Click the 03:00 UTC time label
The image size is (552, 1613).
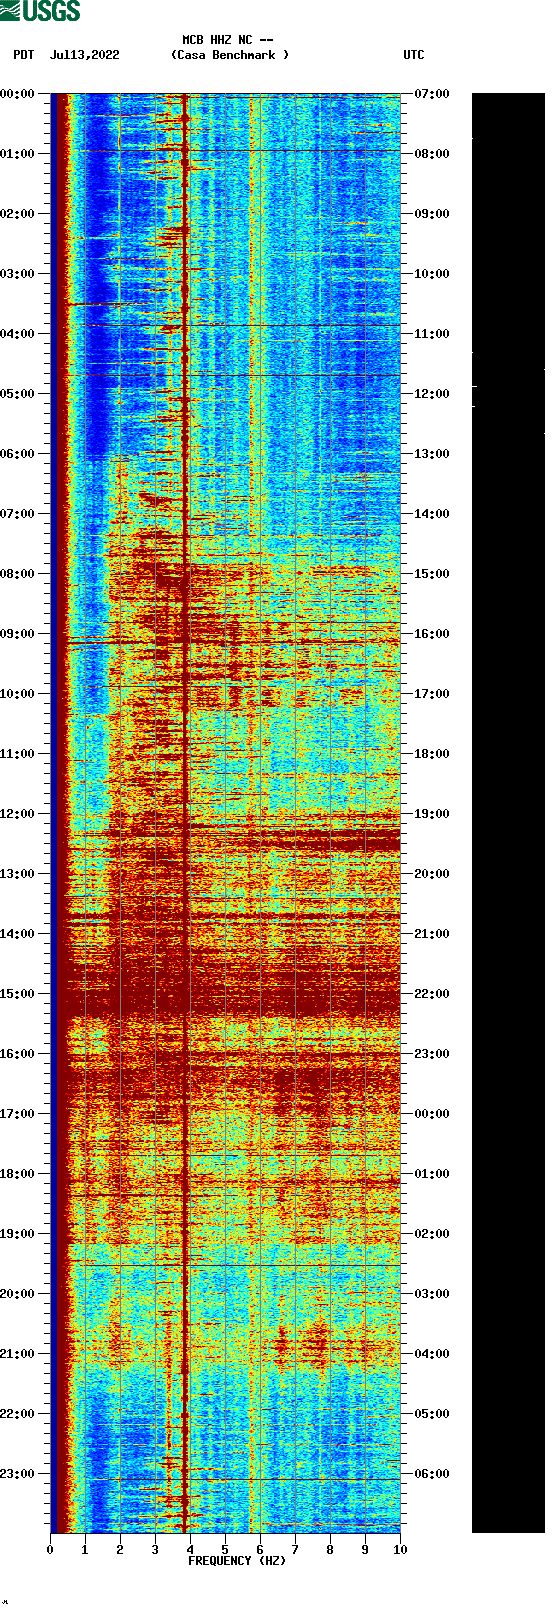[x=432, y=1294]
